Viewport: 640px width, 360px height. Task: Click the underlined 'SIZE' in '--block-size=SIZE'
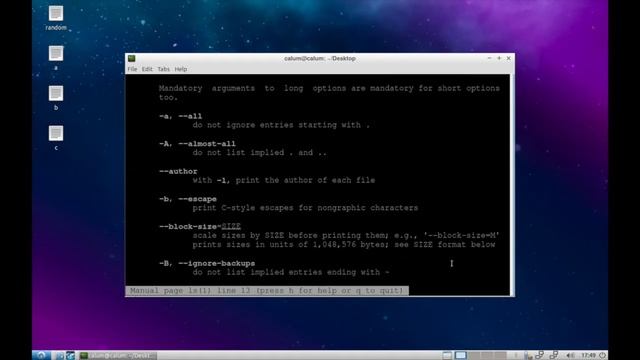231,226
